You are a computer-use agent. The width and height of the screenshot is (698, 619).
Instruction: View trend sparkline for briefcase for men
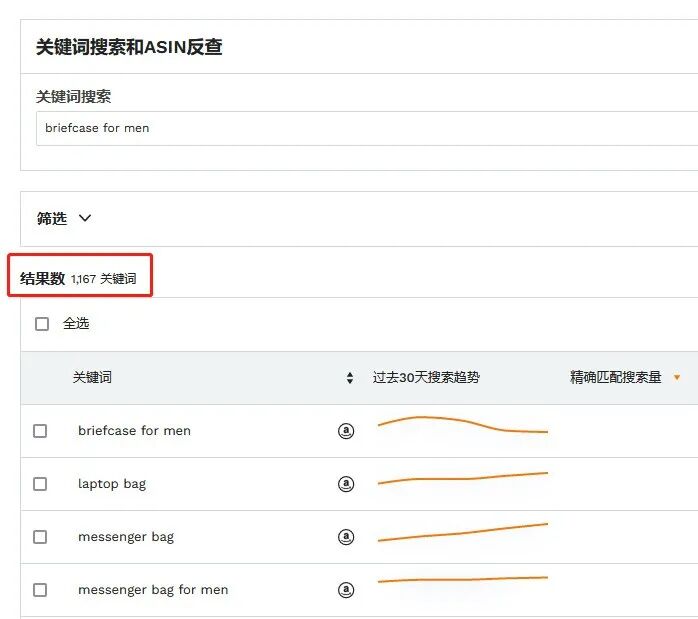pos(463,425)
